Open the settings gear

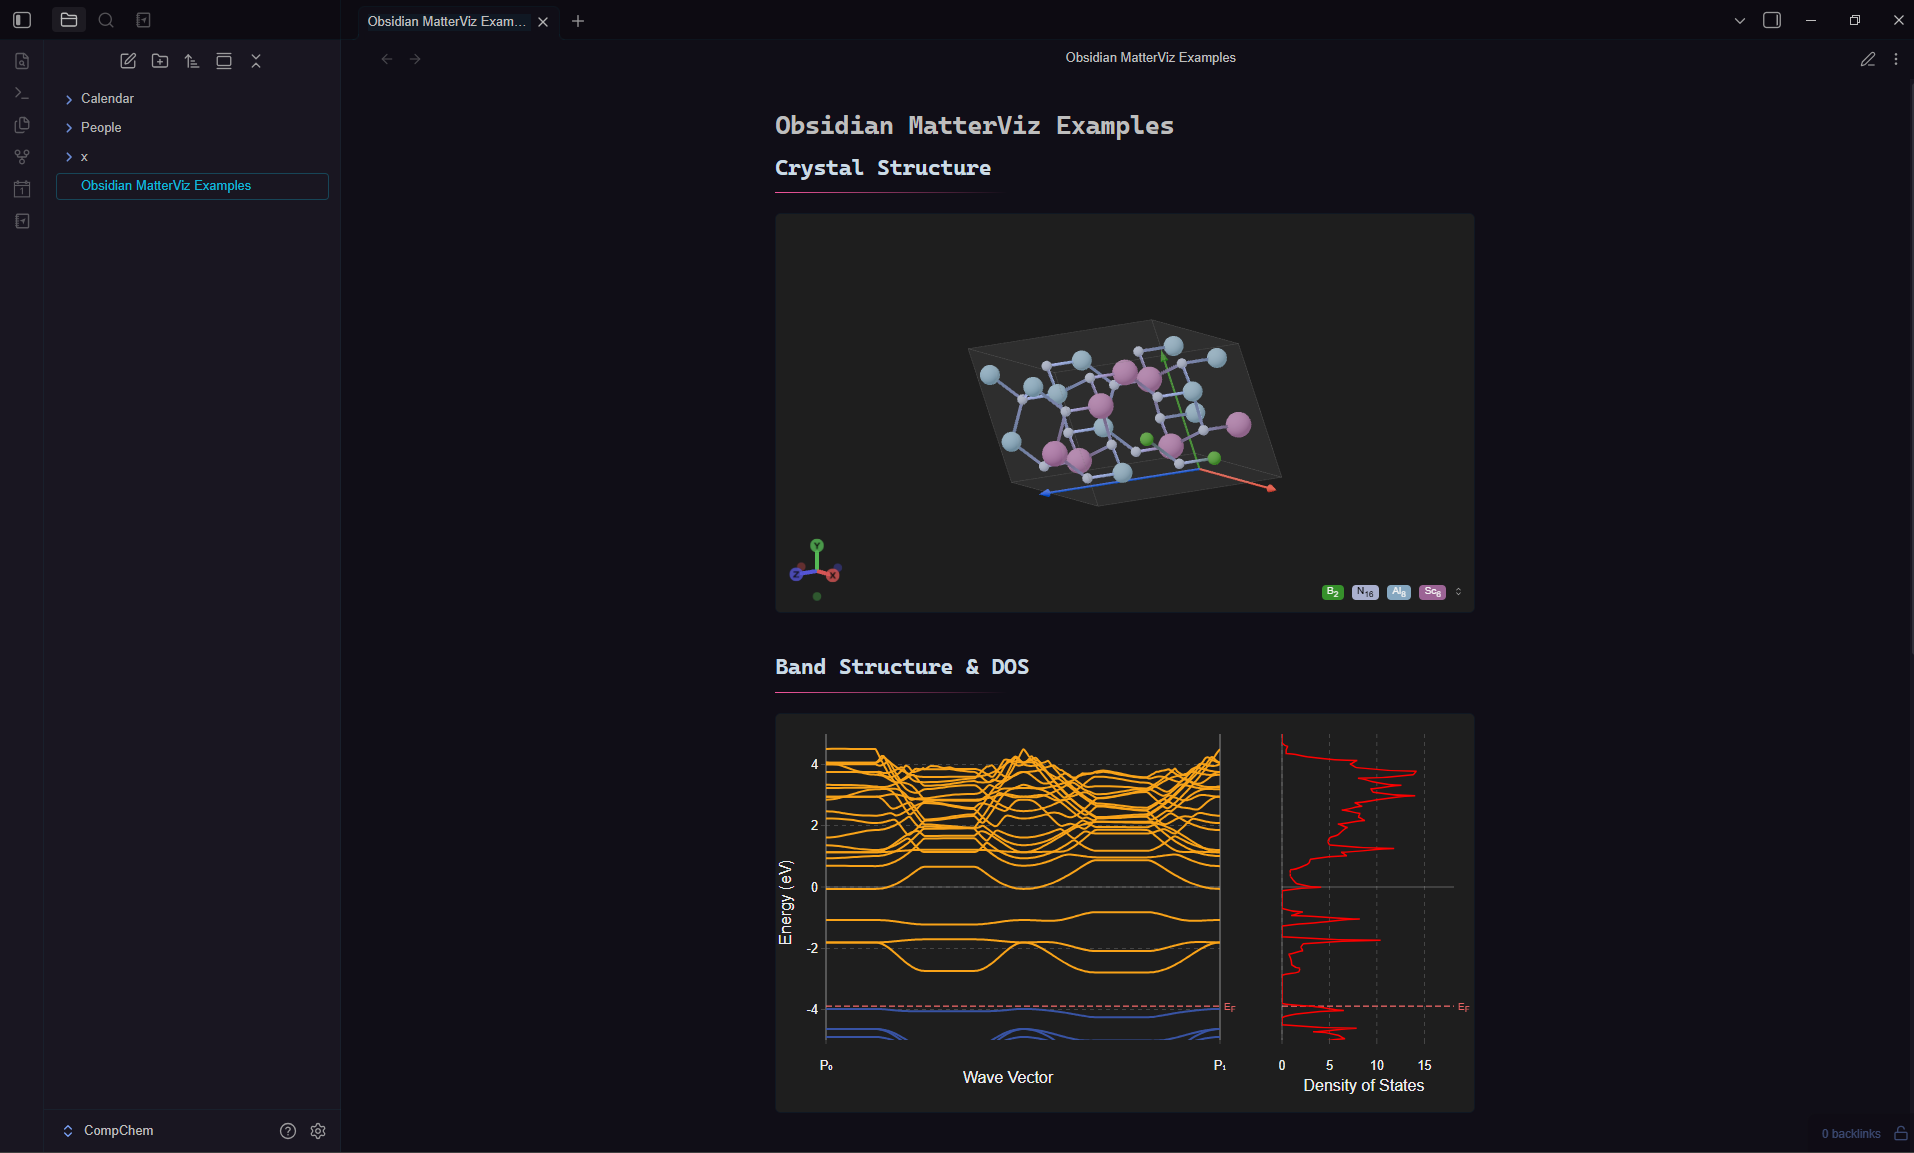pyautogui.click(x=318, y=1131)
